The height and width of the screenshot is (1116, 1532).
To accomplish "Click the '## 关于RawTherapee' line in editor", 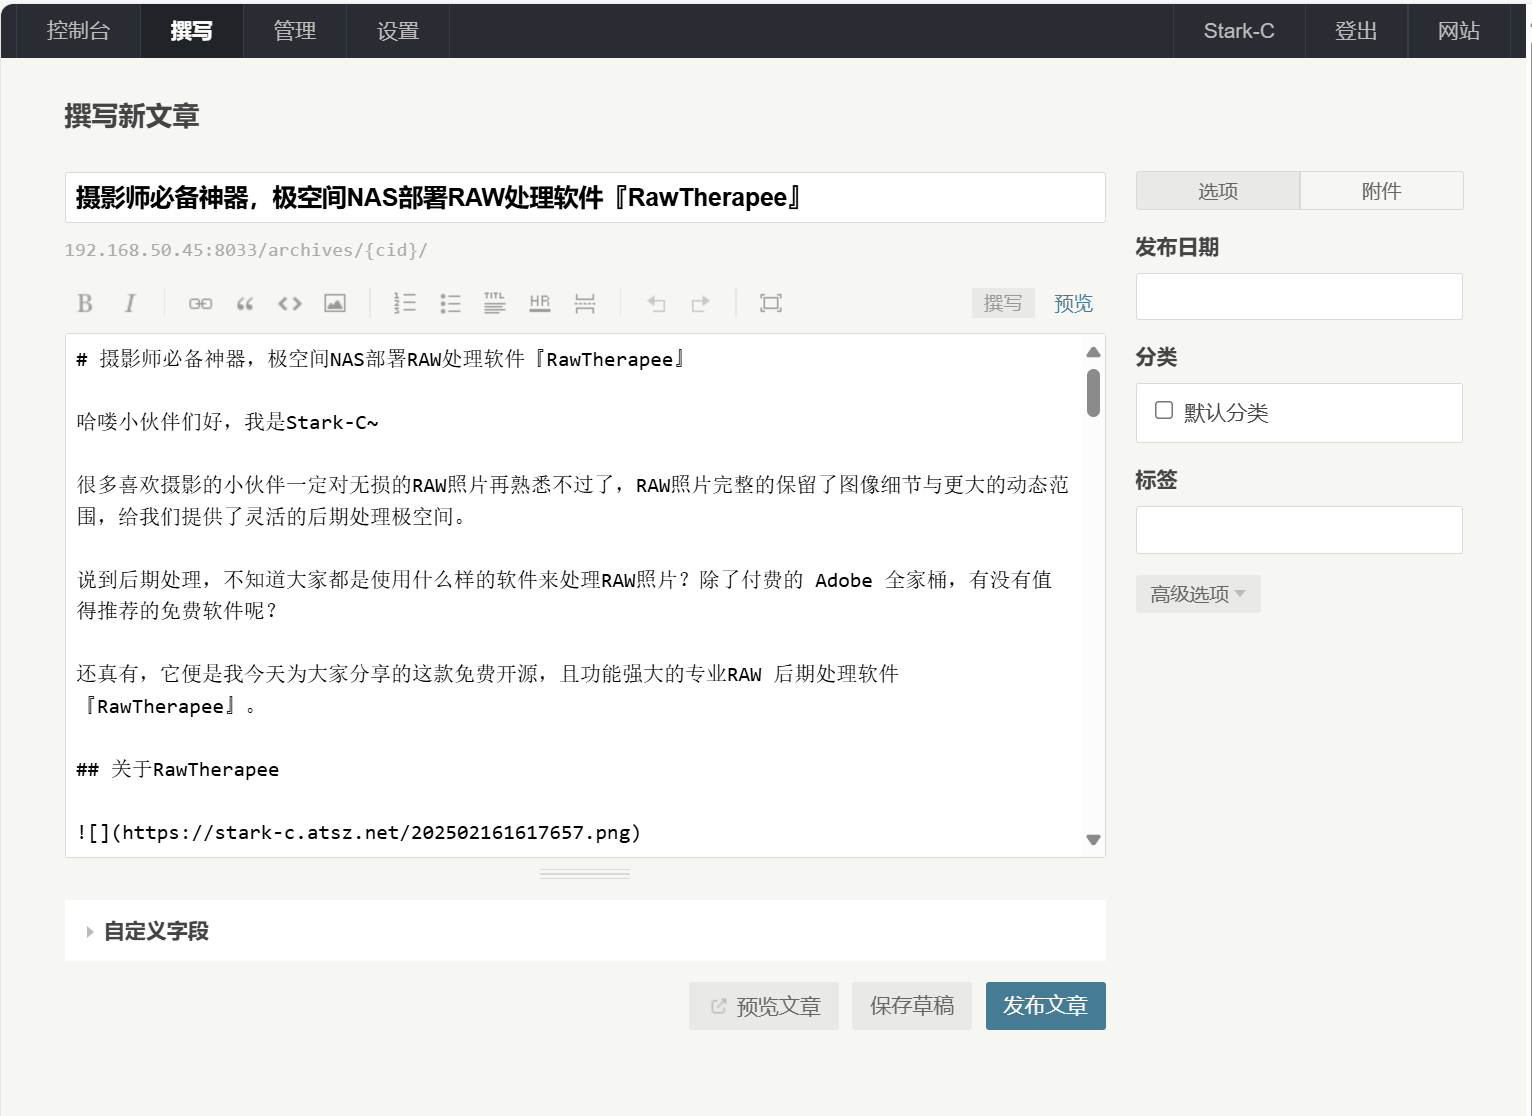I will [x=178, y=769].
